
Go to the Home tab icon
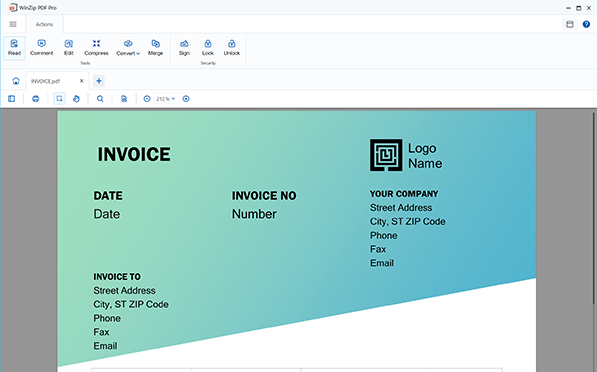pos(16,81)
